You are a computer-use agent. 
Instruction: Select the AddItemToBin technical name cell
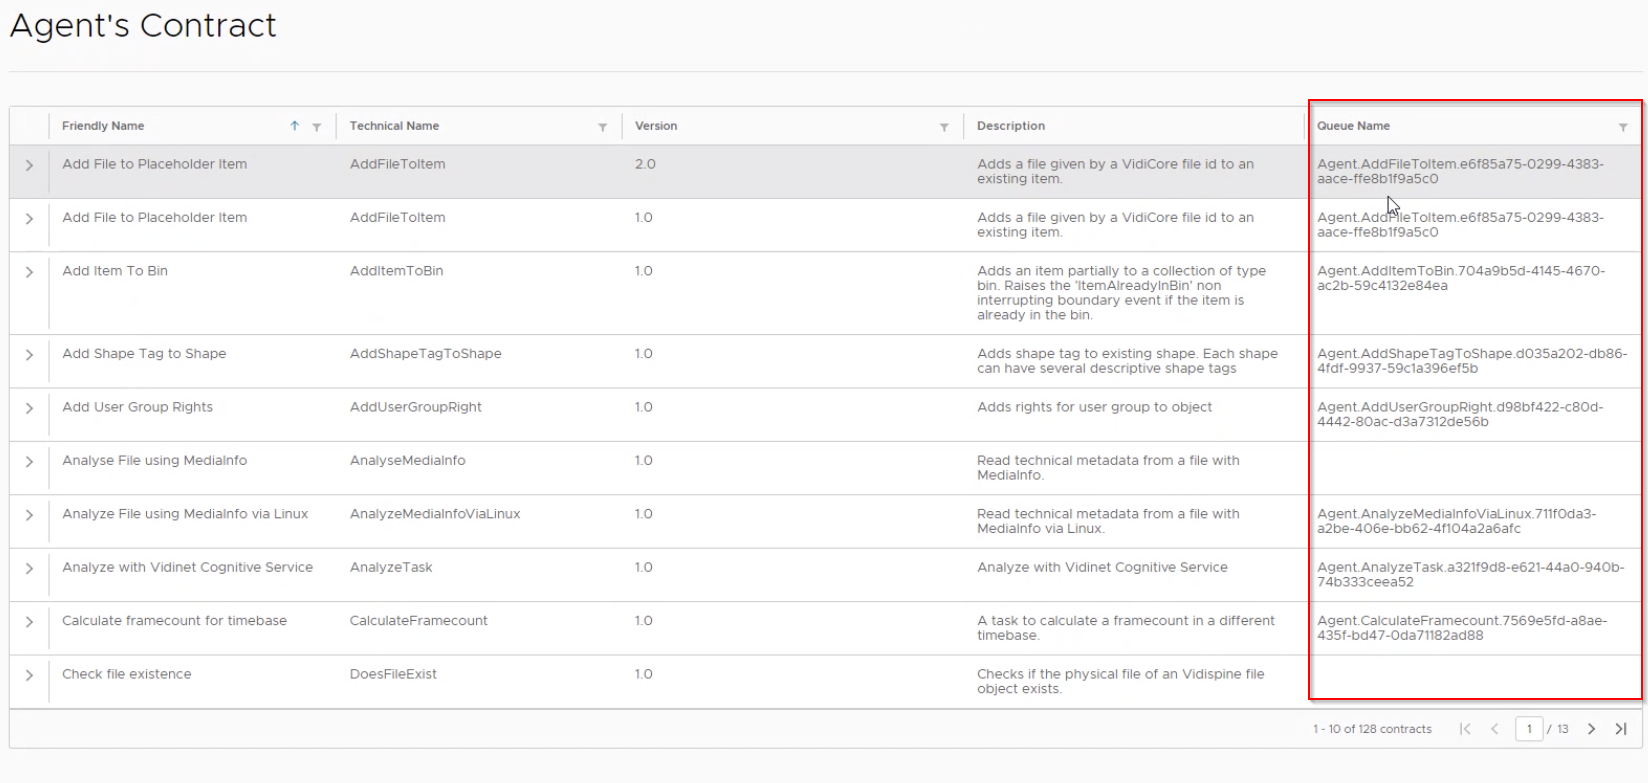point(396,271)
